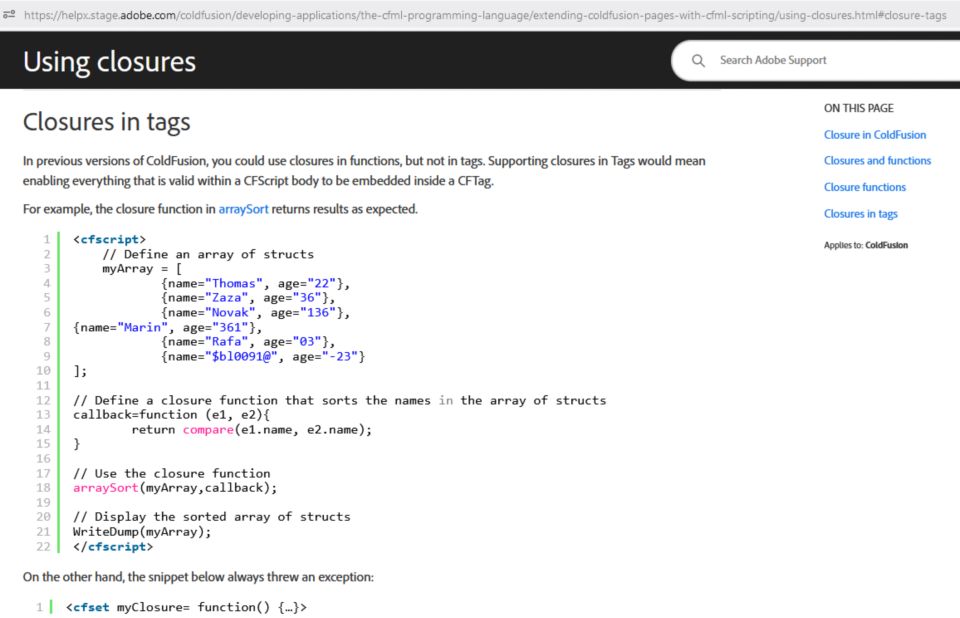Click the magnifying glass search icon

[x=699, y=61]
